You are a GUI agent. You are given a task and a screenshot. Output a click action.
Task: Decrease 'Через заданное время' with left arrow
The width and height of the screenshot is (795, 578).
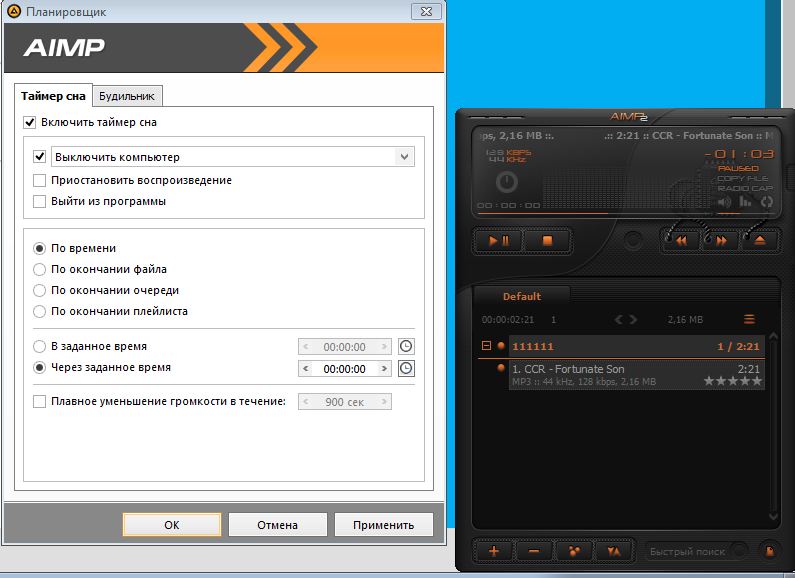click(305, 369)
